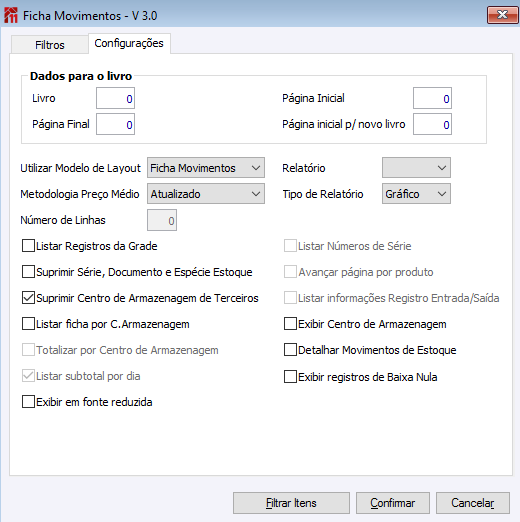
Task: Enable Detalhar Movimentos de Estoque
Action: pyautogui.click(x=290, y=350)
